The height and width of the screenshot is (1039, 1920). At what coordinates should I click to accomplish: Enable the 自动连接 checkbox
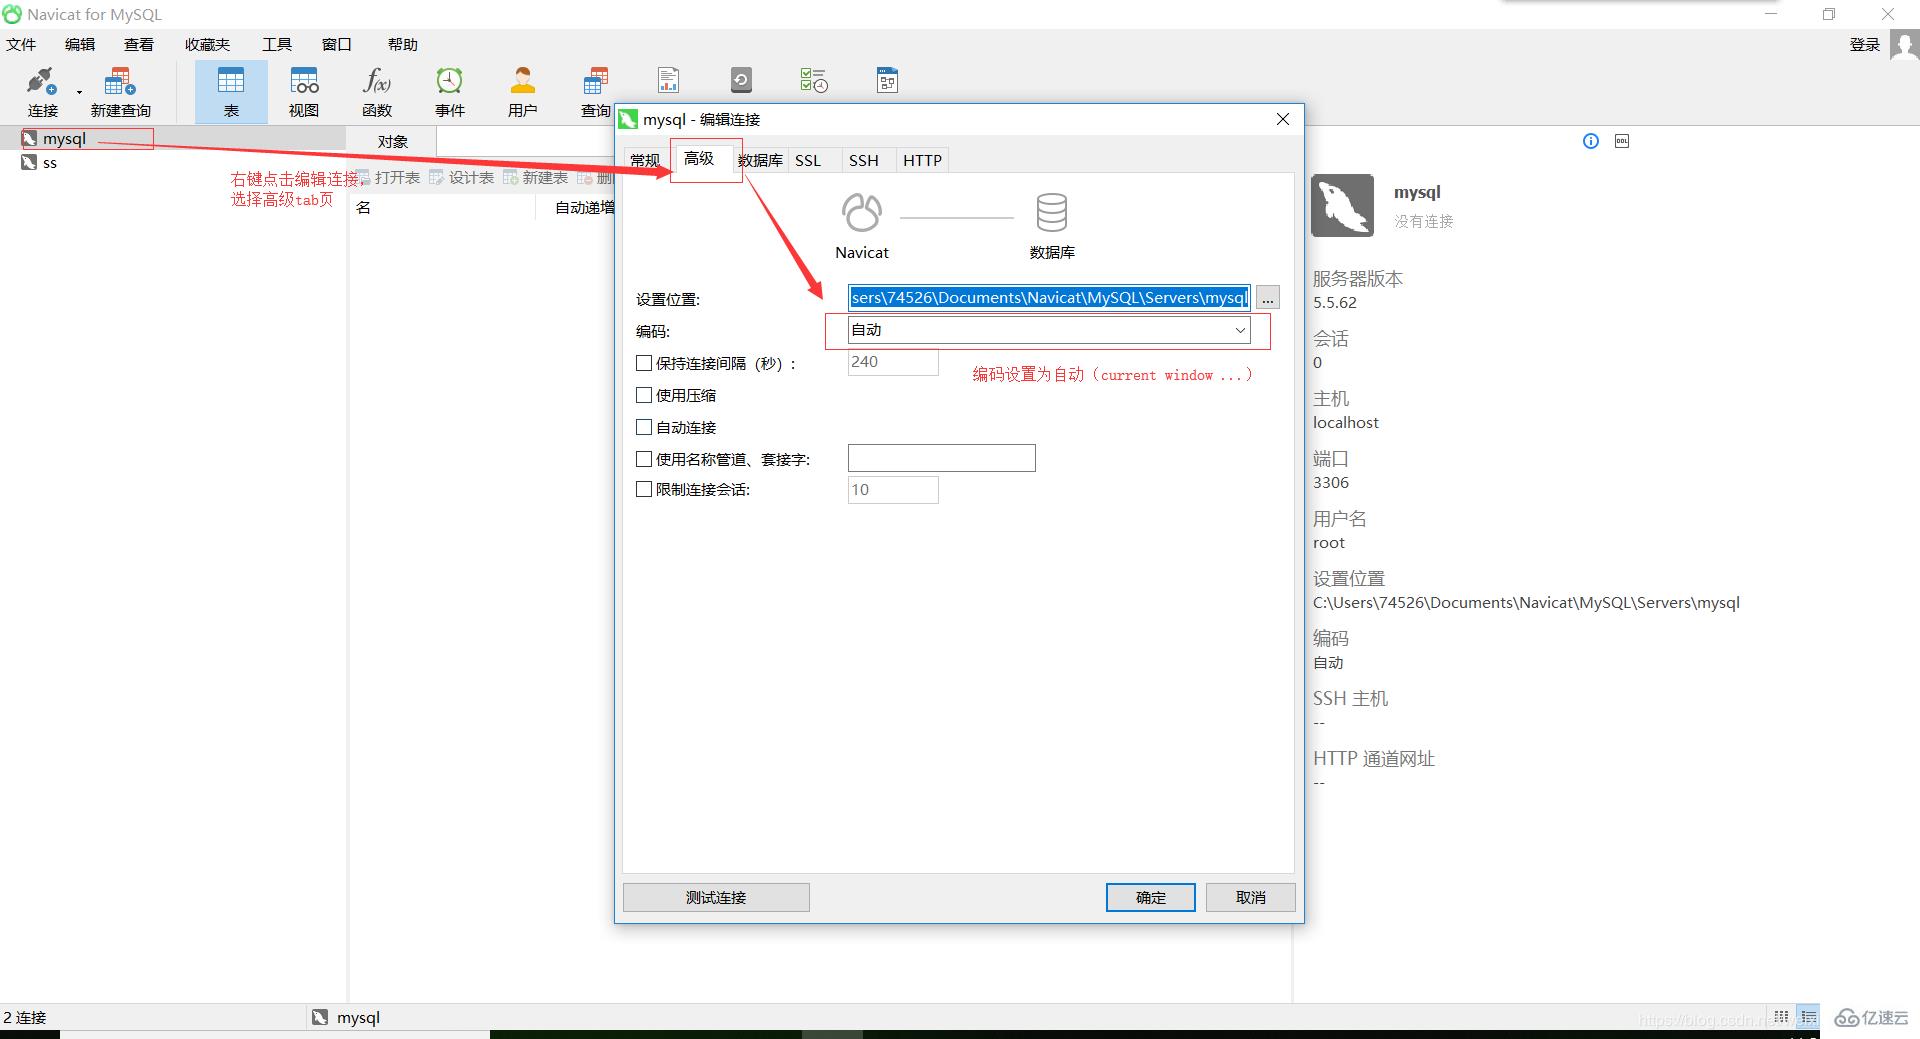pos(644,427)
